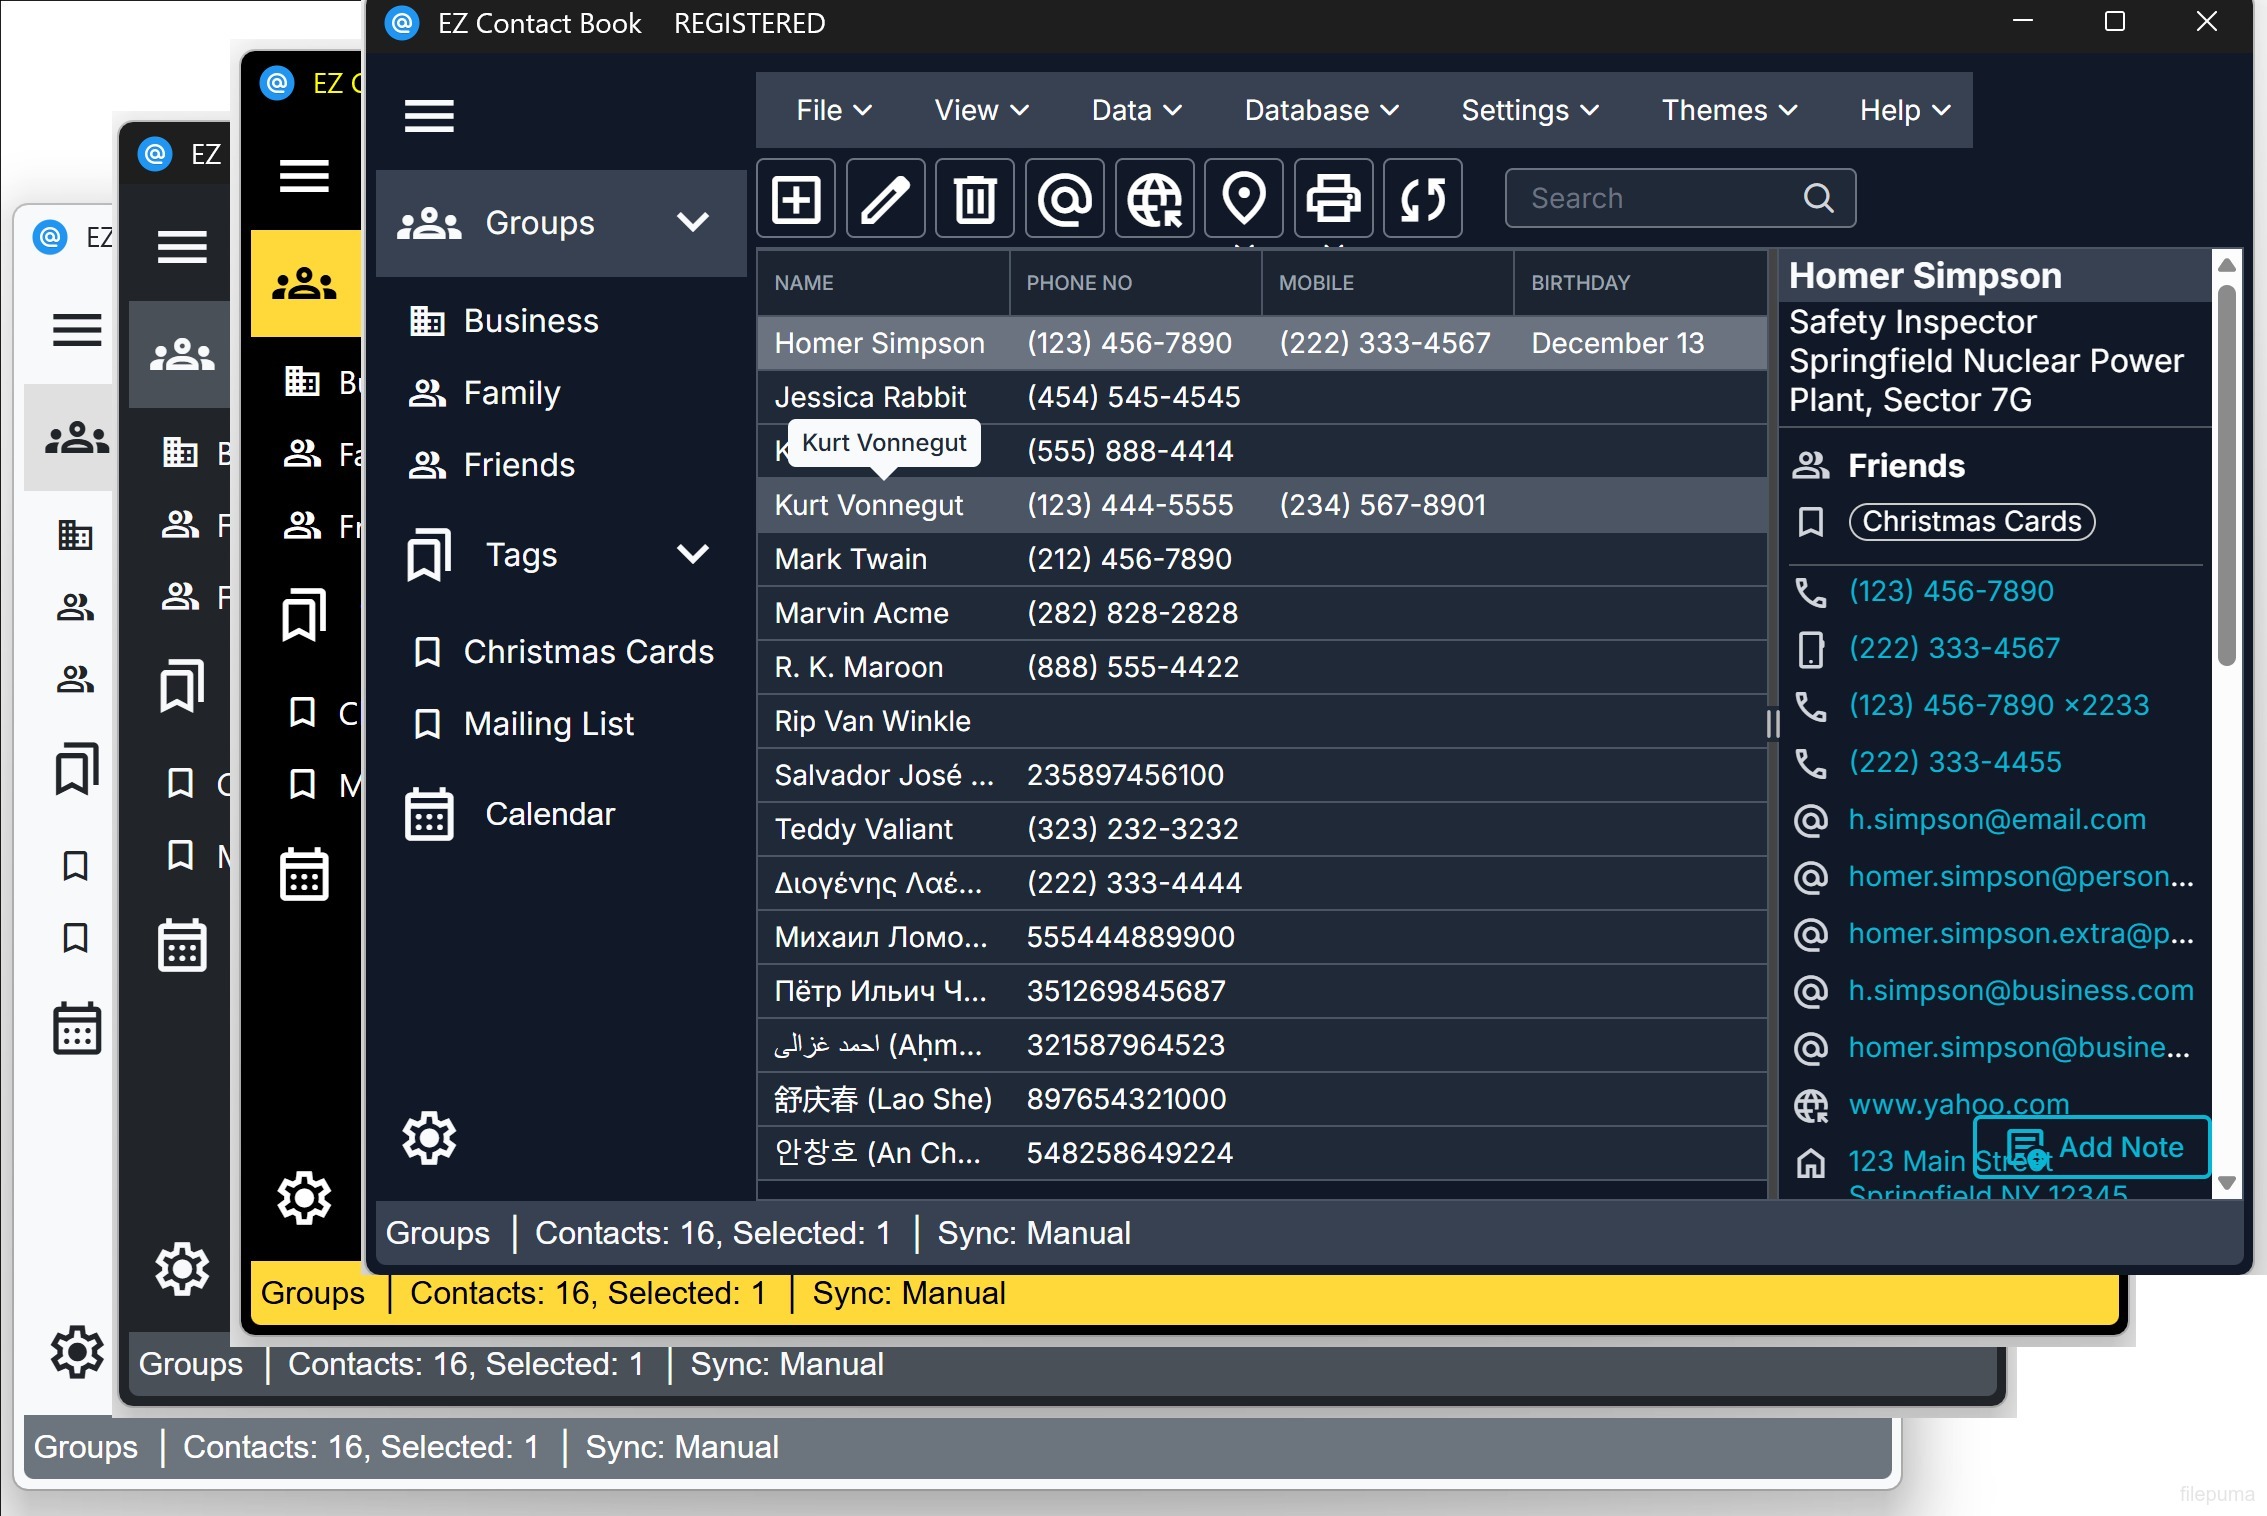Delete selected contact using the trash icon
Viewport: 2267px width, 1516px height.
[x=974, y=198]
